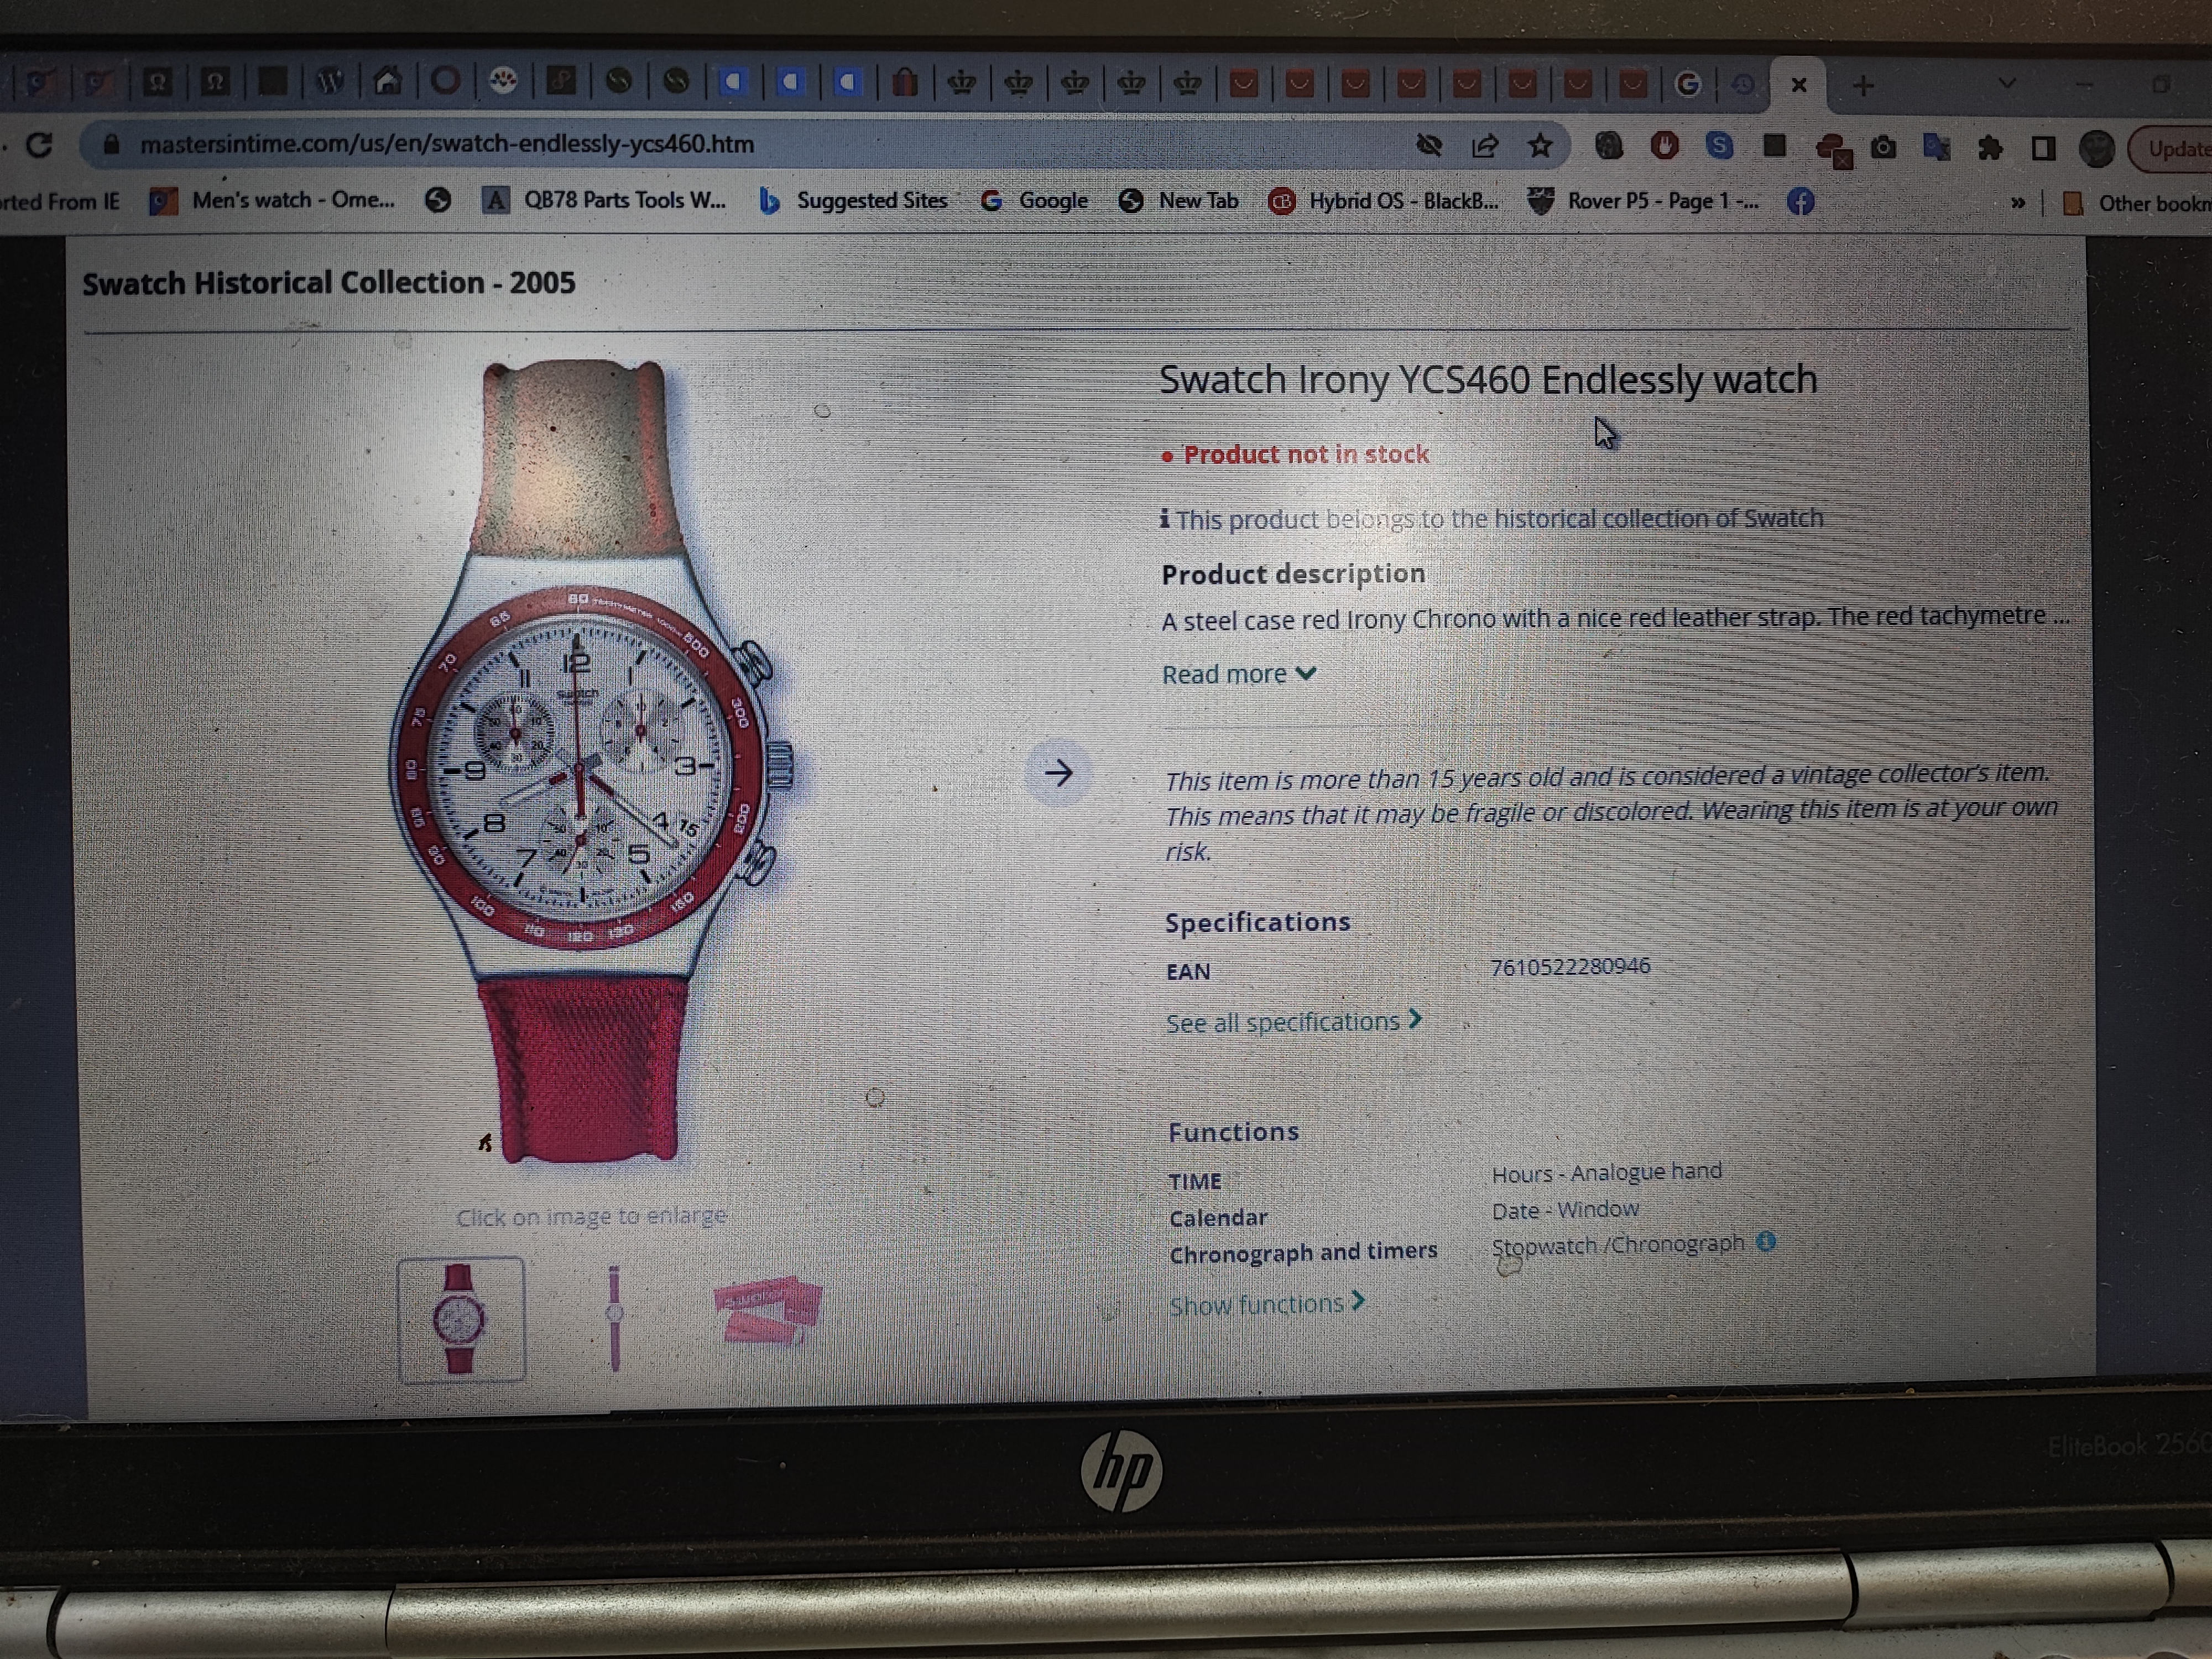Click the browser reload button
The width and height of the screenshot is (2212, 1659).
[x=39, y=146]
